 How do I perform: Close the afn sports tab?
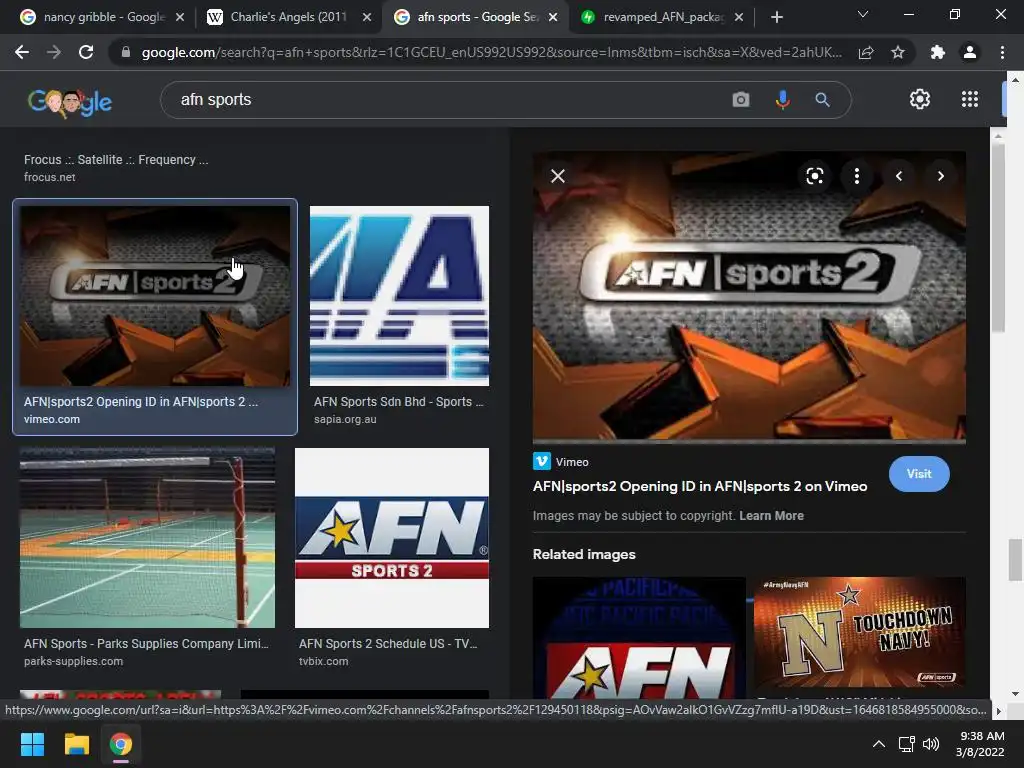[553, 17]
